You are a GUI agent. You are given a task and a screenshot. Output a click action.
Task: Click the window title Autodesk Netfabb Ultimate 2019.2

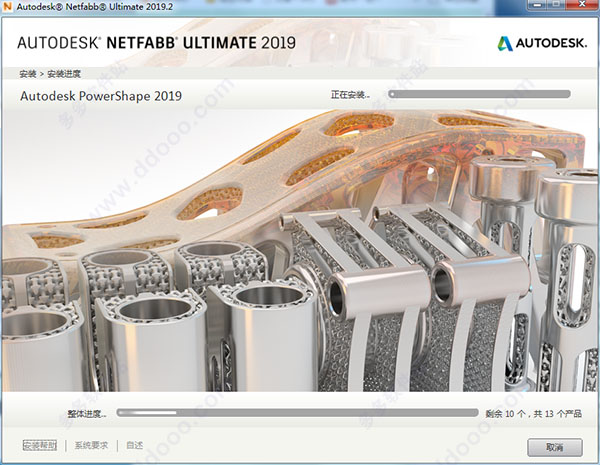(x=95, y=7)
